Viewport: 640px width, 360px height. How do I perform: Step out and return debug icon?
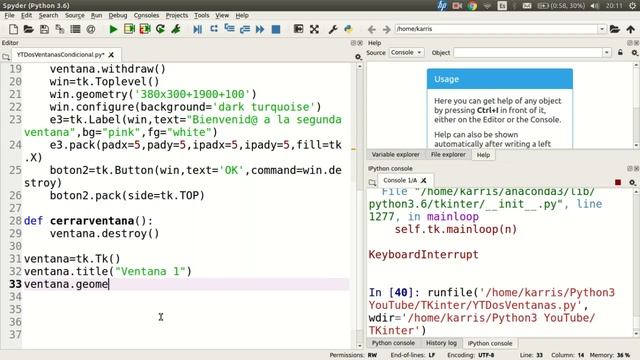point(245,29)
